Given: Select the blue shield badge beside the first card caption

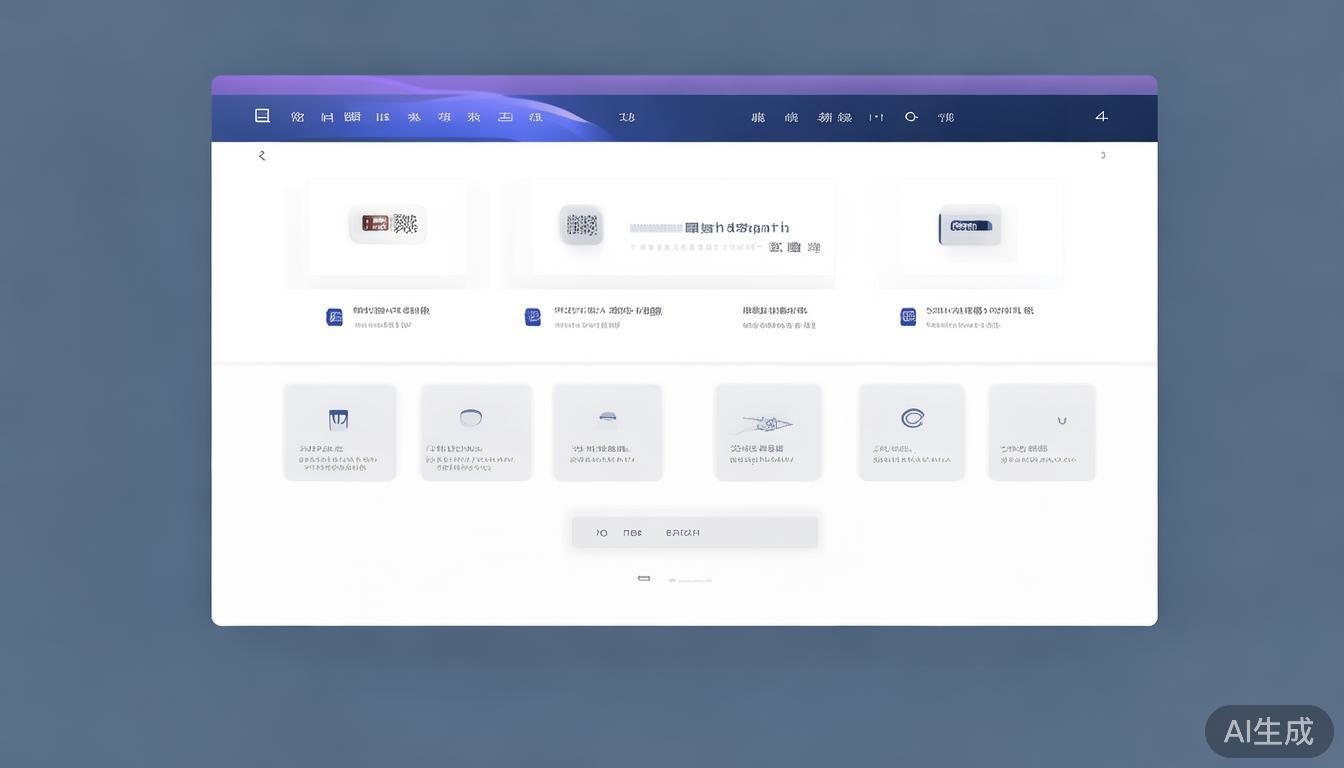Looking at the screenshot, I should pyautogui.click(x=335, y=315).
